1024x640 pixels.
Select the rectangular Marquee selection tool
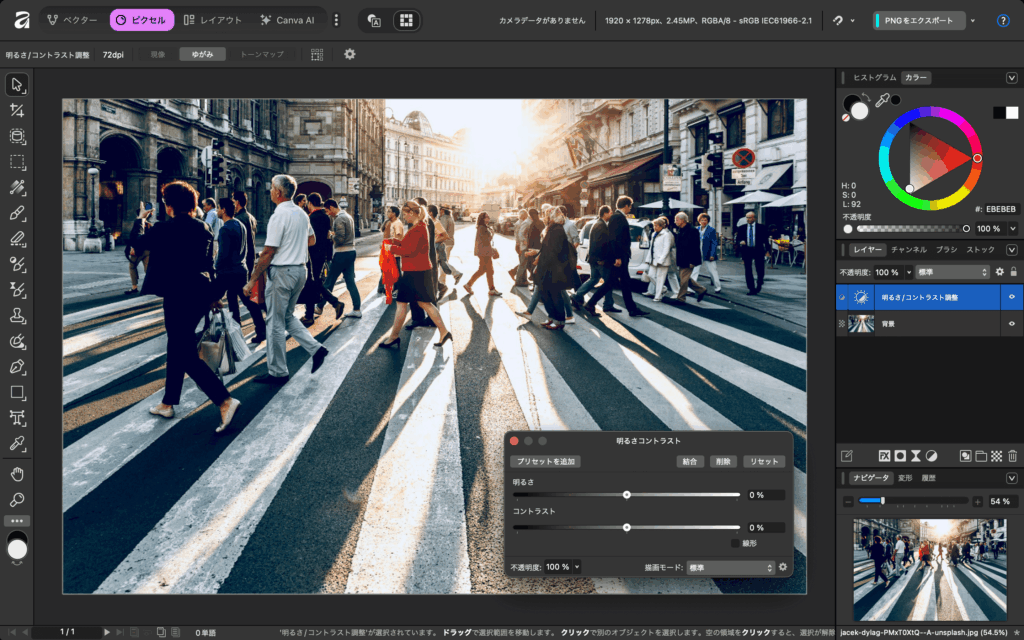tap(17, 162)
